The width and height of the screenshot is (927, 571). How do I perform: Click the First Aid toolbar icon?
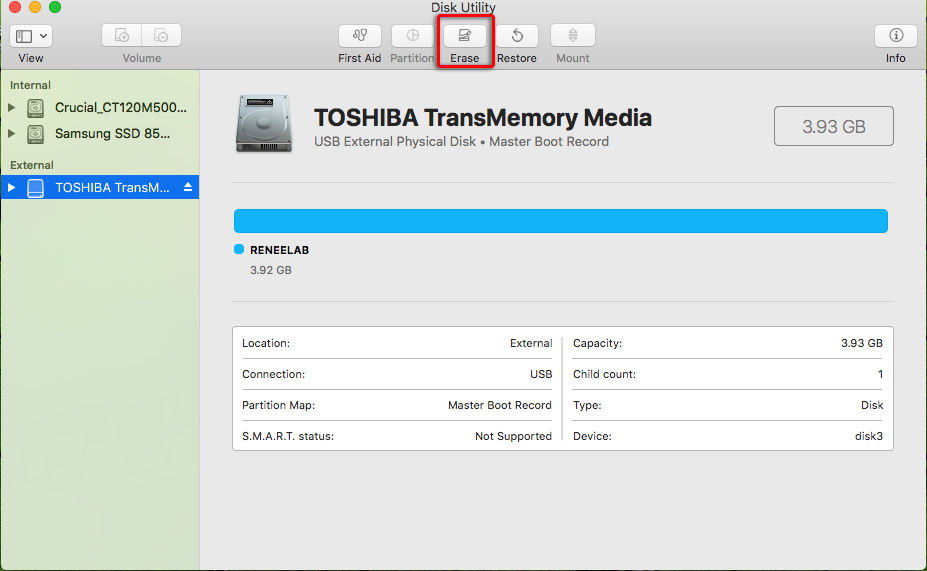359,36
